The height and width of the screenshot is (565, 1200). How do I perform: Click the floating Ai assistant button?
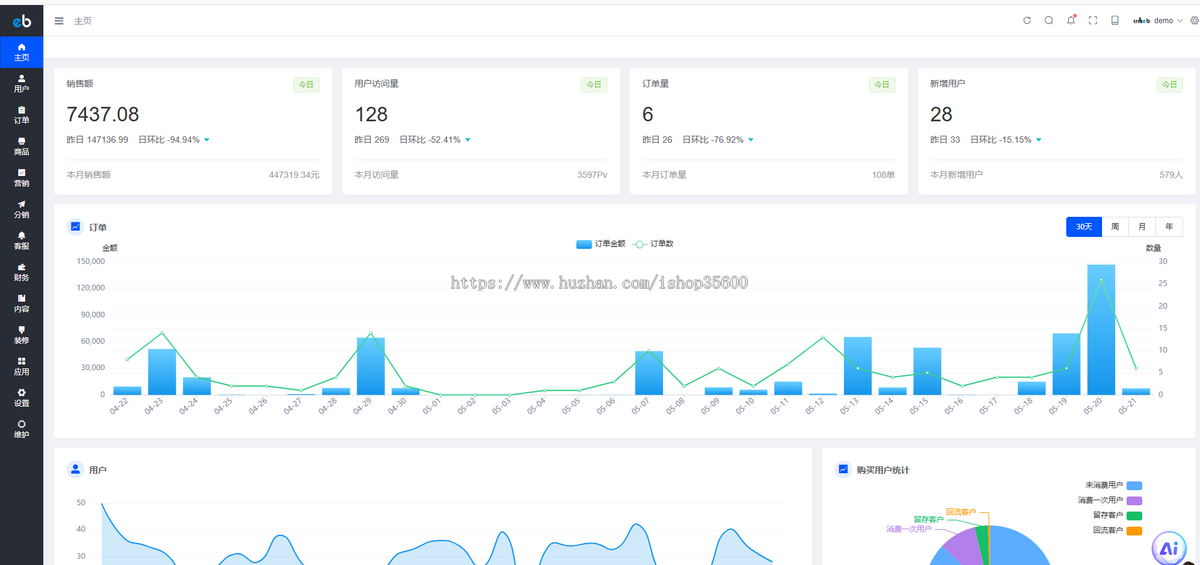[1168, 547]
